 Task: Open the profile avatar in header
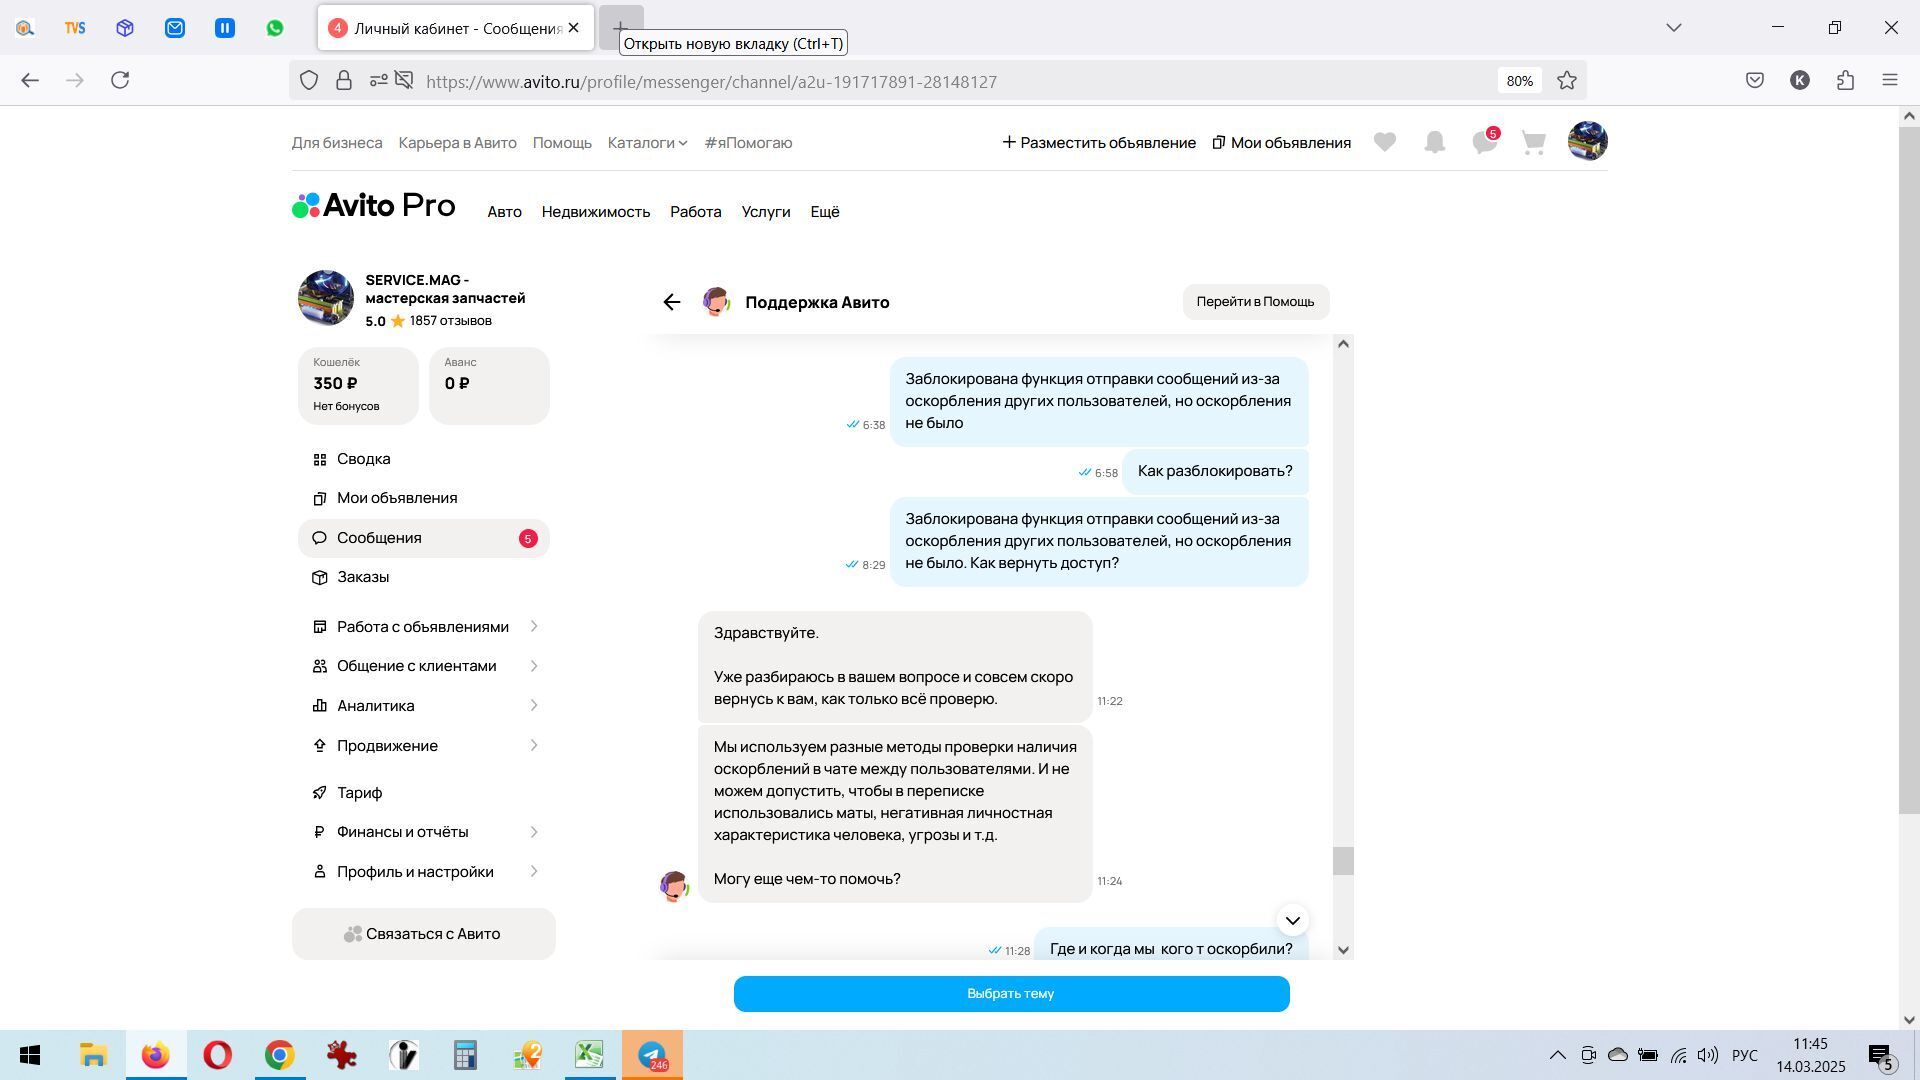pyautogui.click(x=1588, y=141)
